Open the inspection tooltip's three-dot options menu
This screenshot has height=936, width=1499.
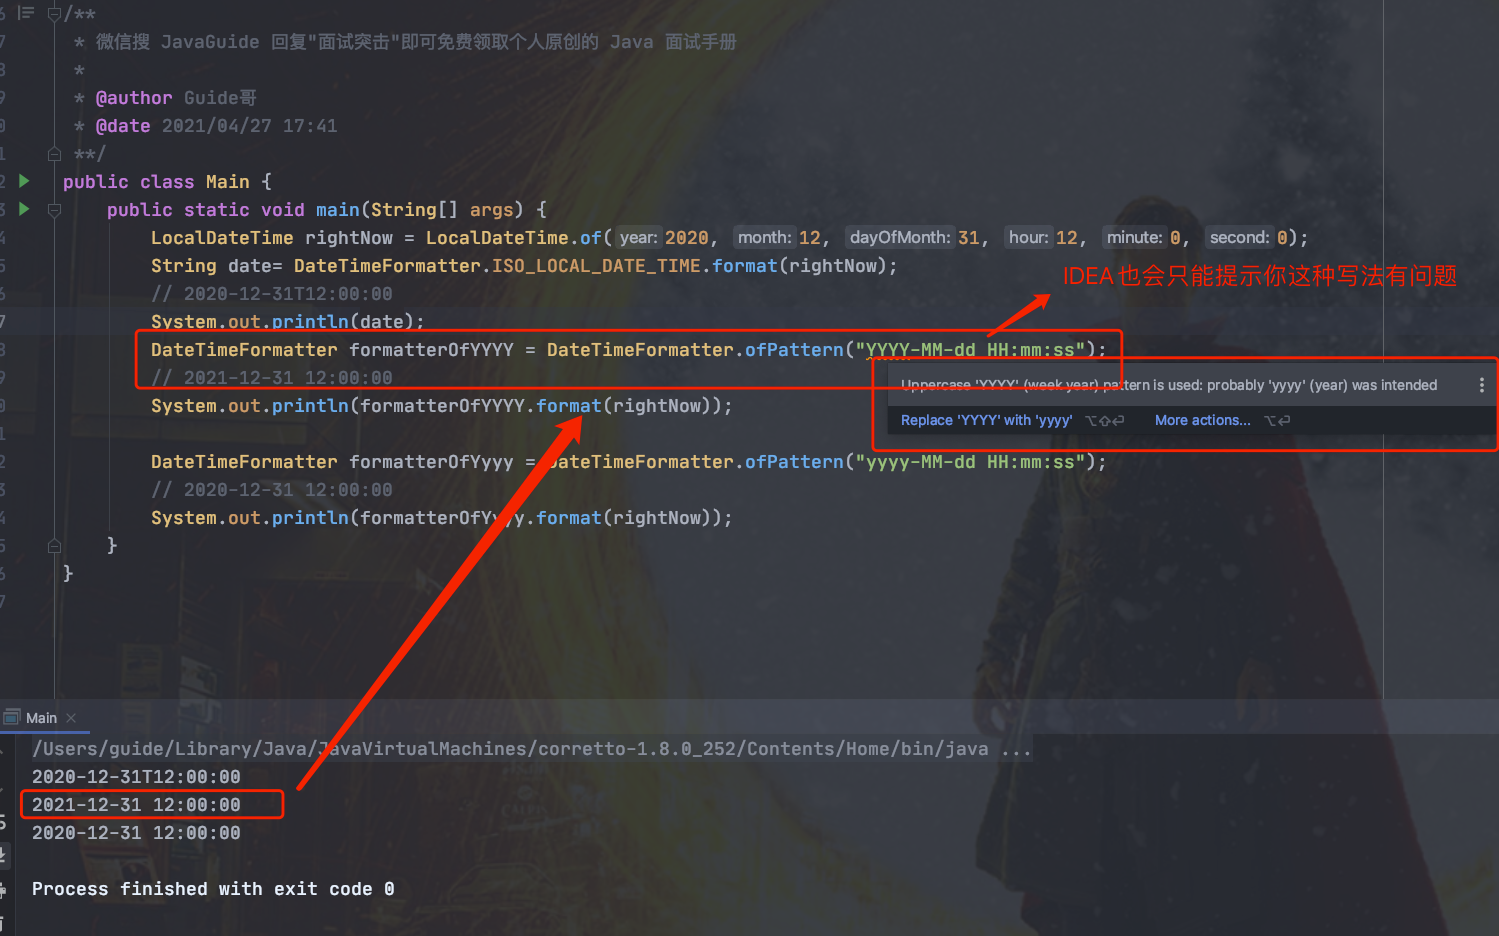1481,385
